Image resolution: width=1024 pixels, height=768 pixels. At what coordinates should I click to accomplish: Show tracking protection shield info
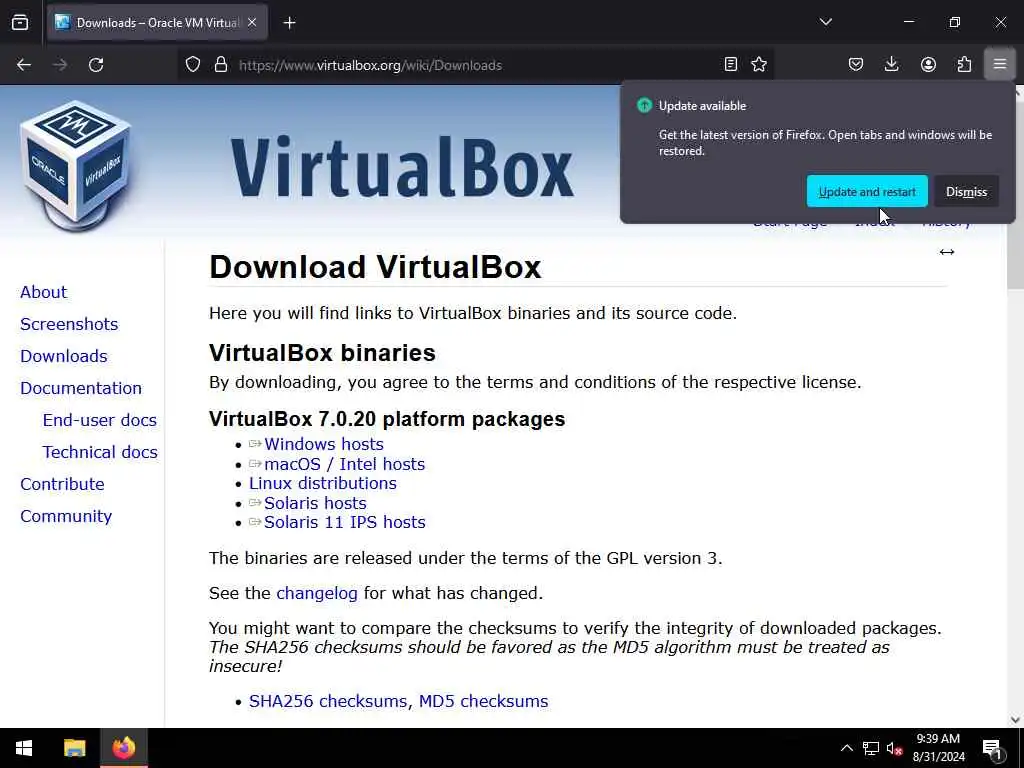[193, 65]
